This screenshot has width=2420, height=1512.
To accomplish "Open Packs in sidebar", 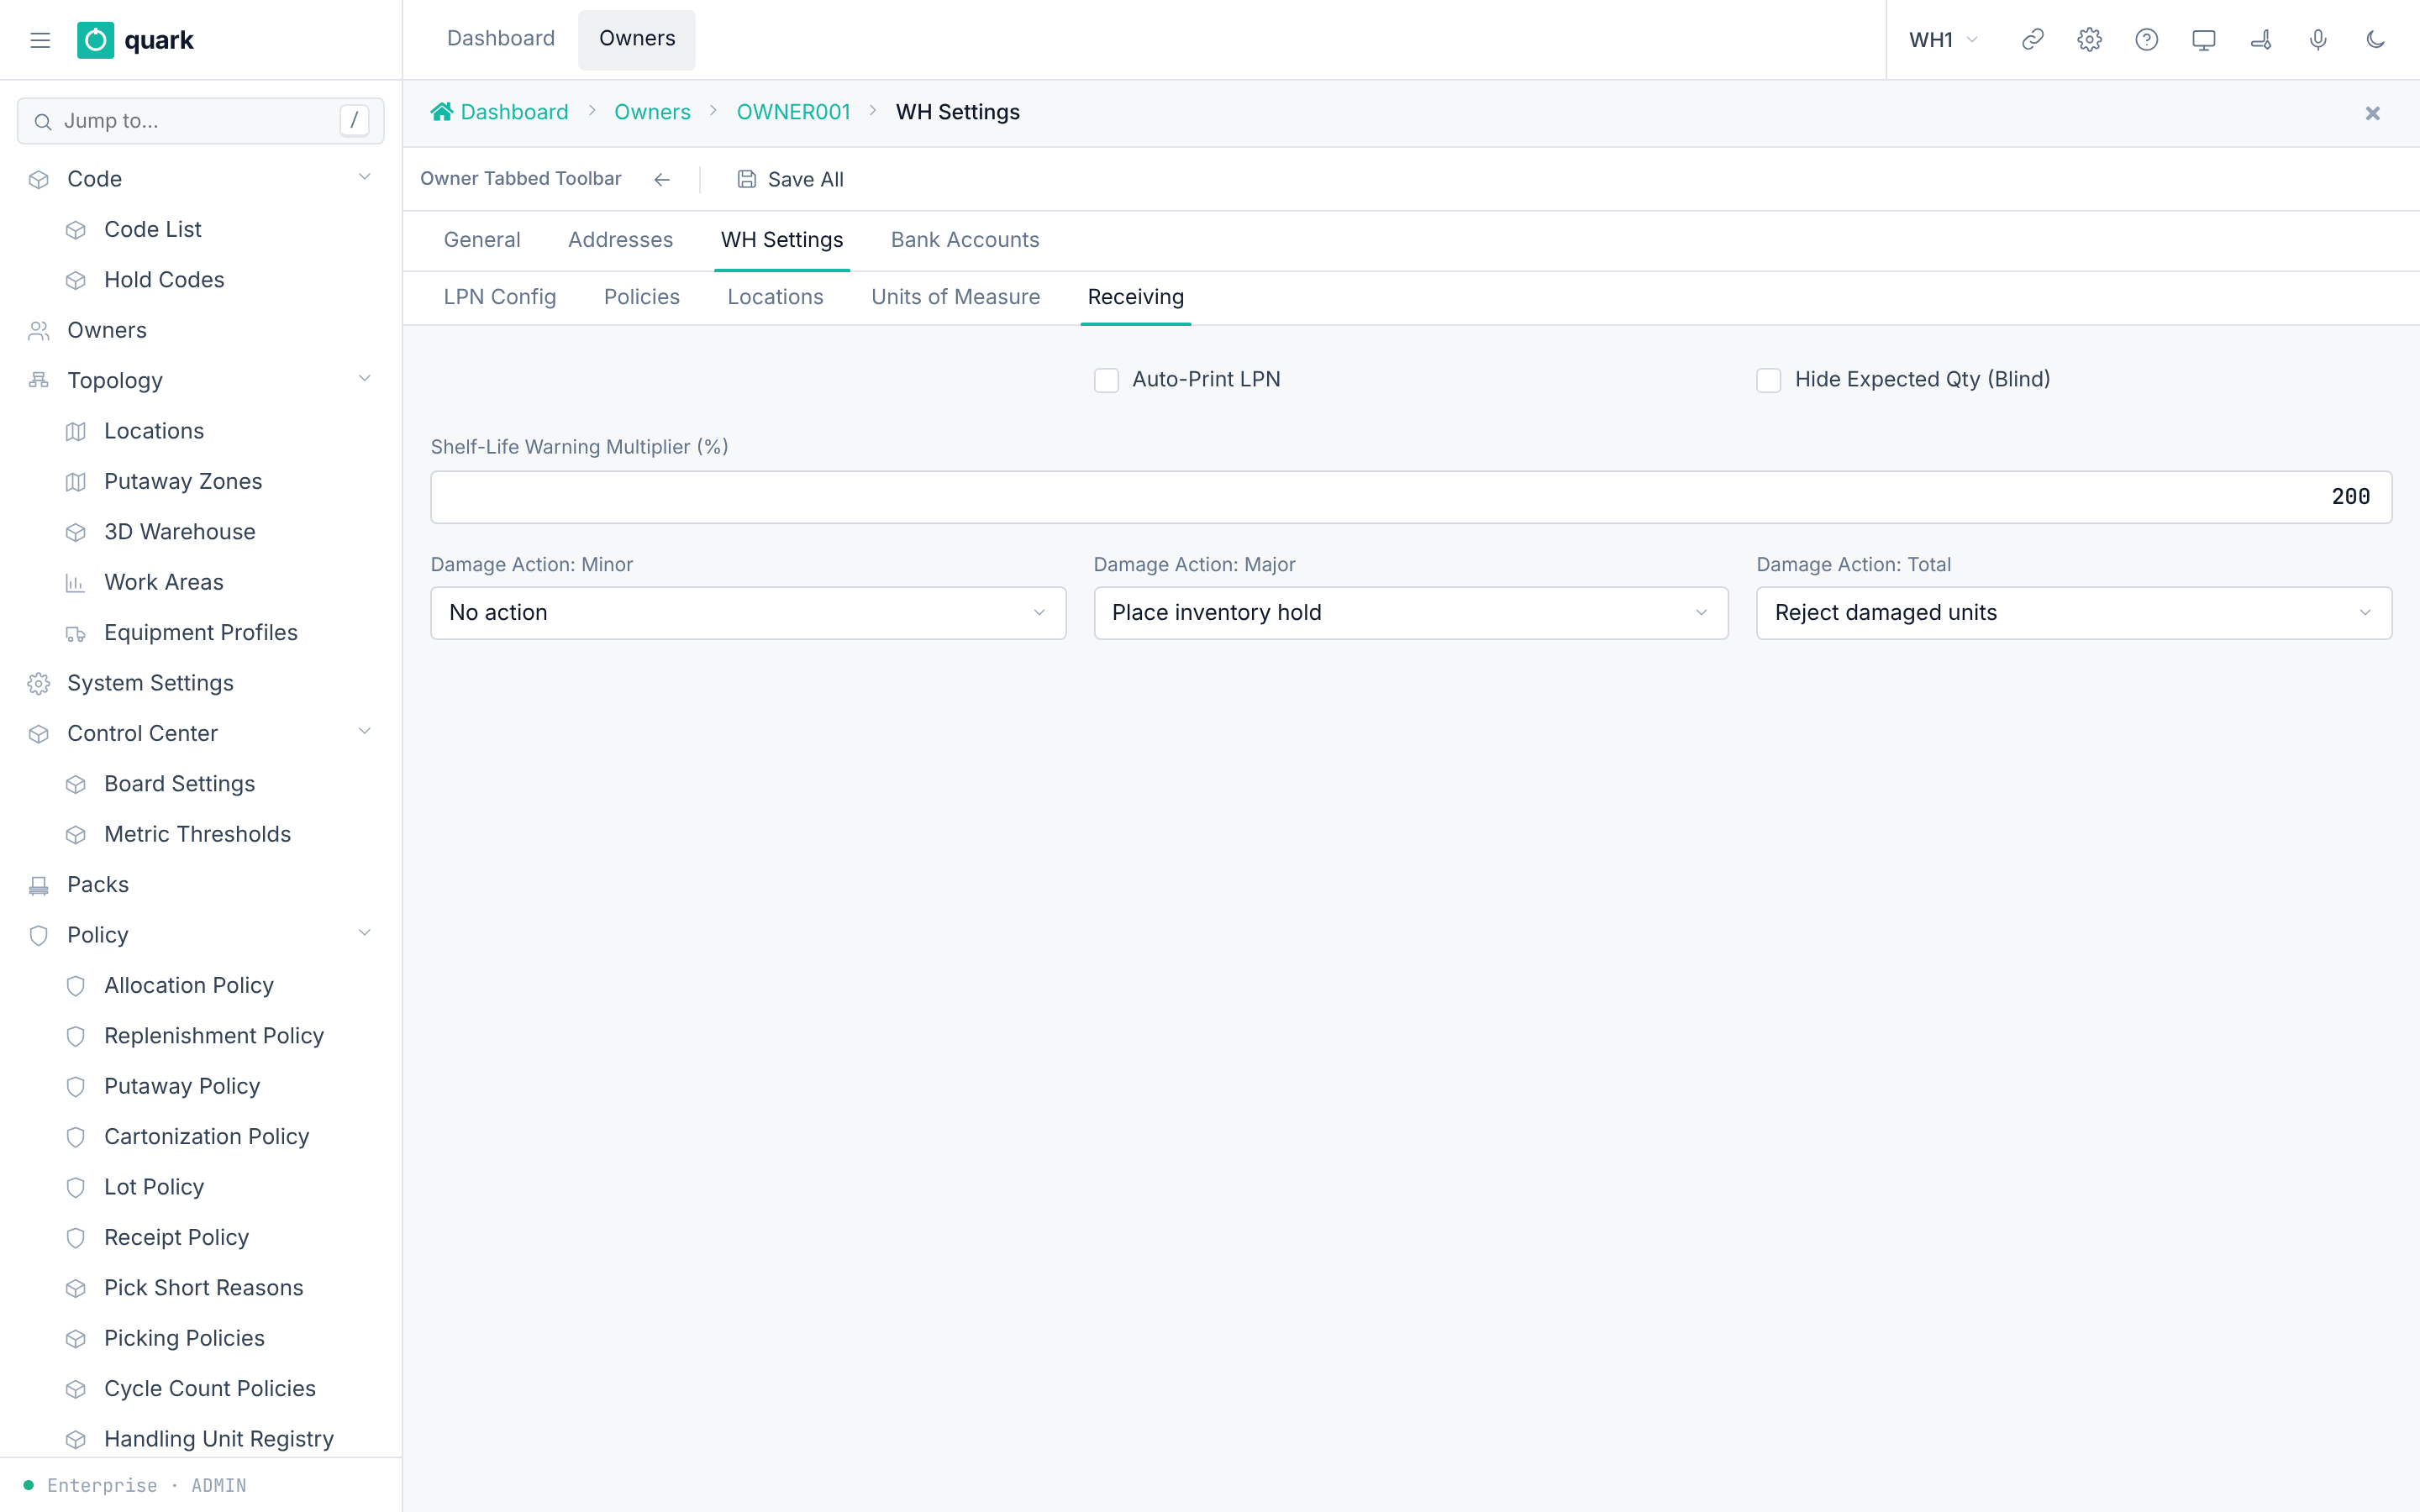I will (x=98, y=884).
